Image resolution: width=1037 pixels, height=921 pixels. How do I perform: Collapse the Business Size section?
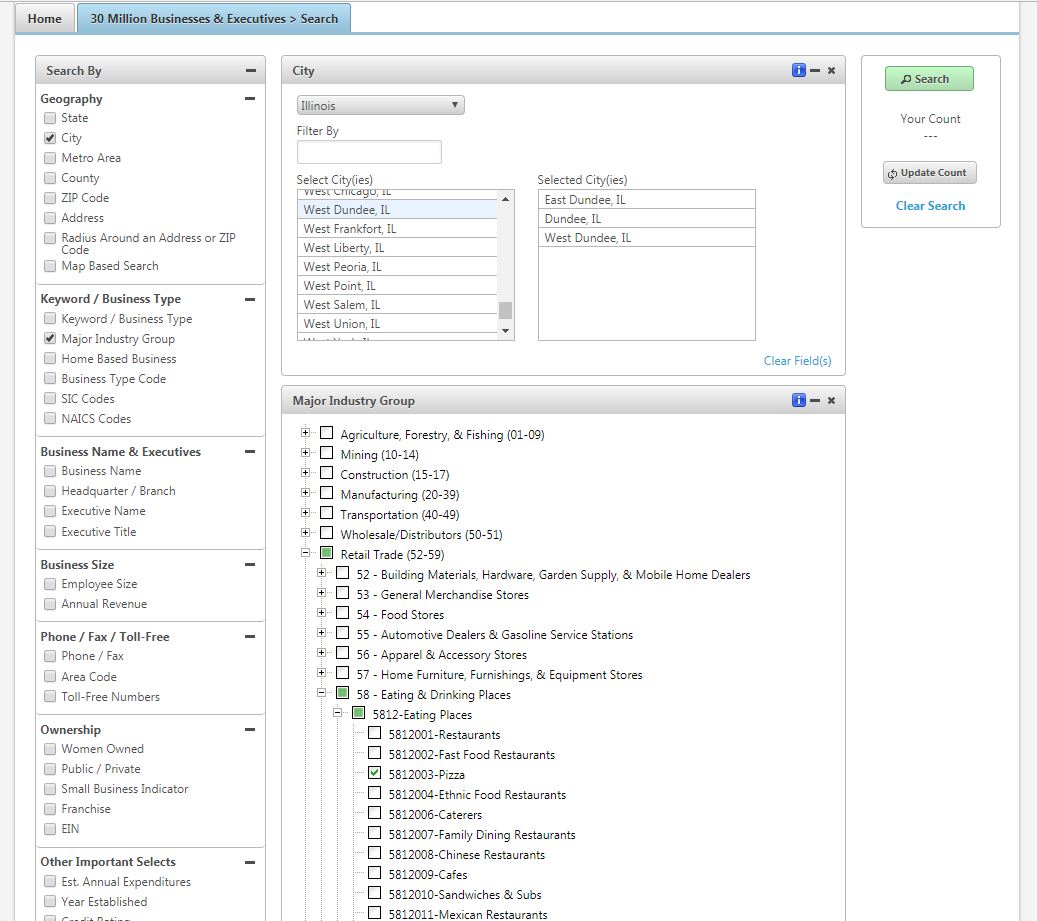click(250, 565)
